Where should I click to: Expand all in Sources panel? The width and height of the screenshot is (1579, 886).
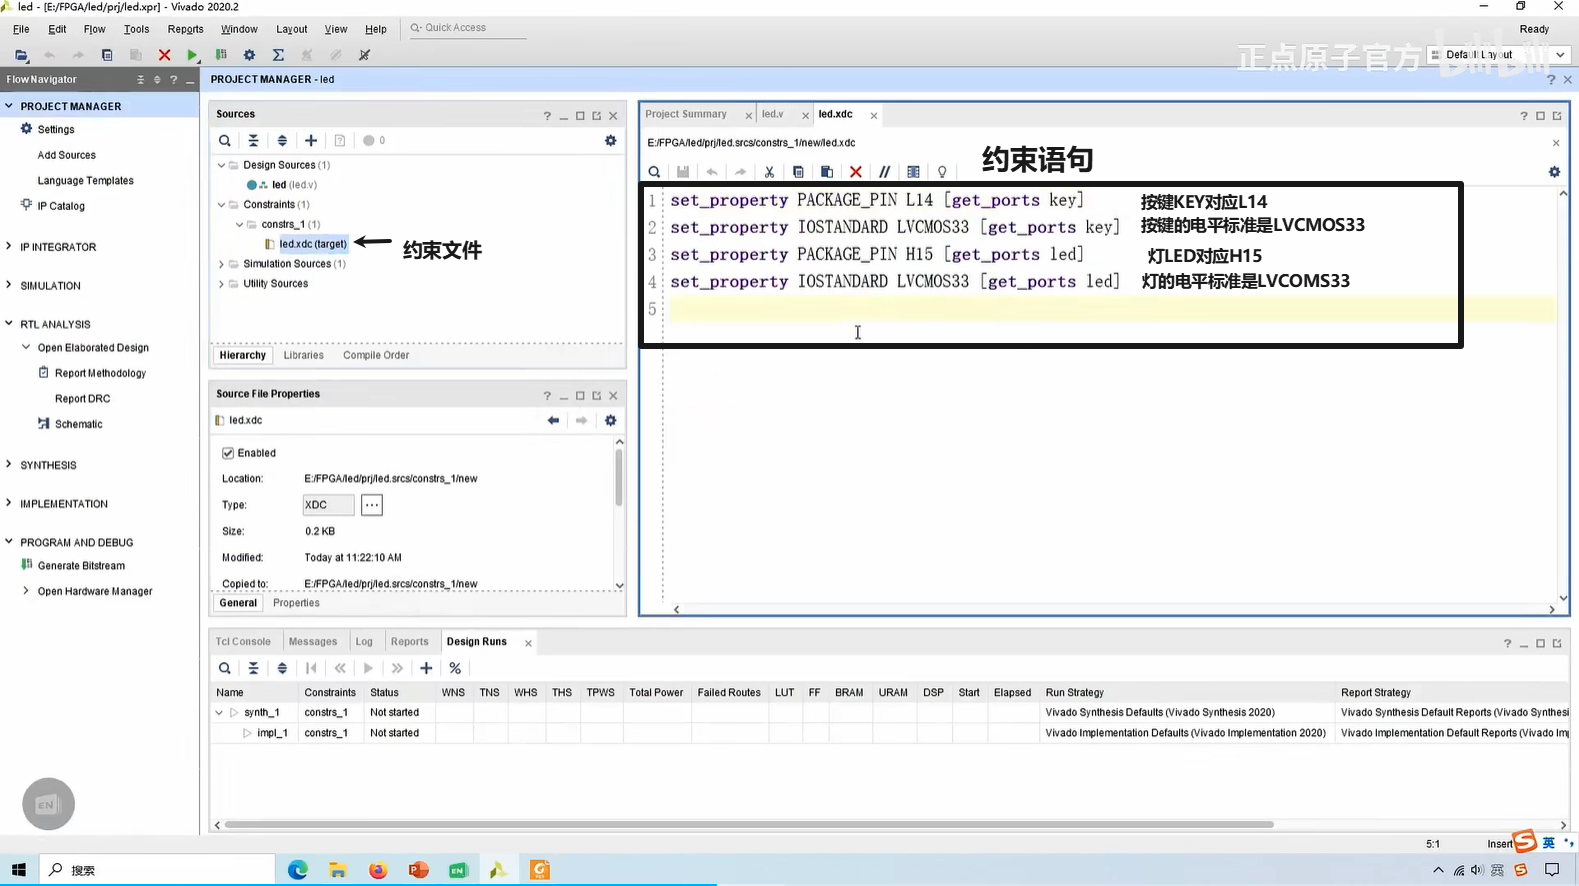click(x=282, y=141)
